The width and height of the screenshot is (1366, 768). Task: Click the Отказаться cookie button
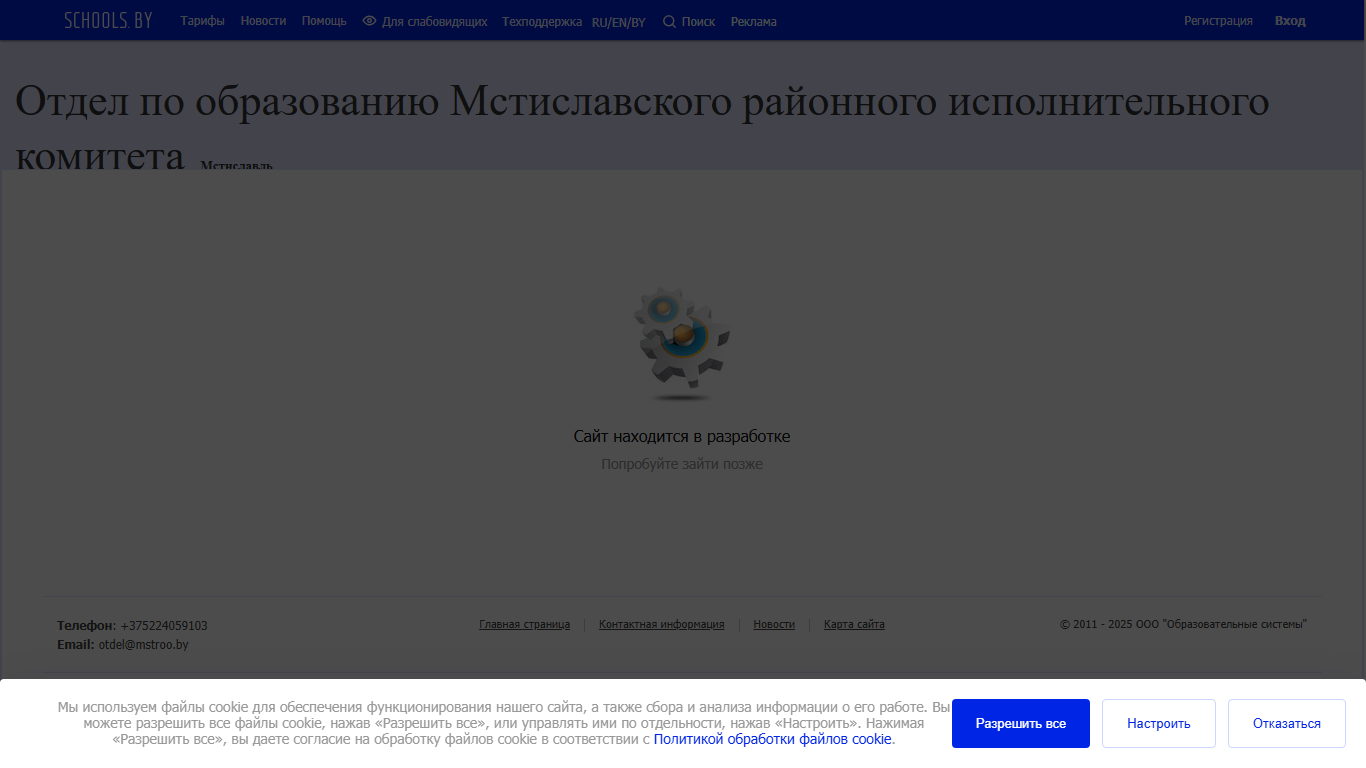[x=1287, y=723]
